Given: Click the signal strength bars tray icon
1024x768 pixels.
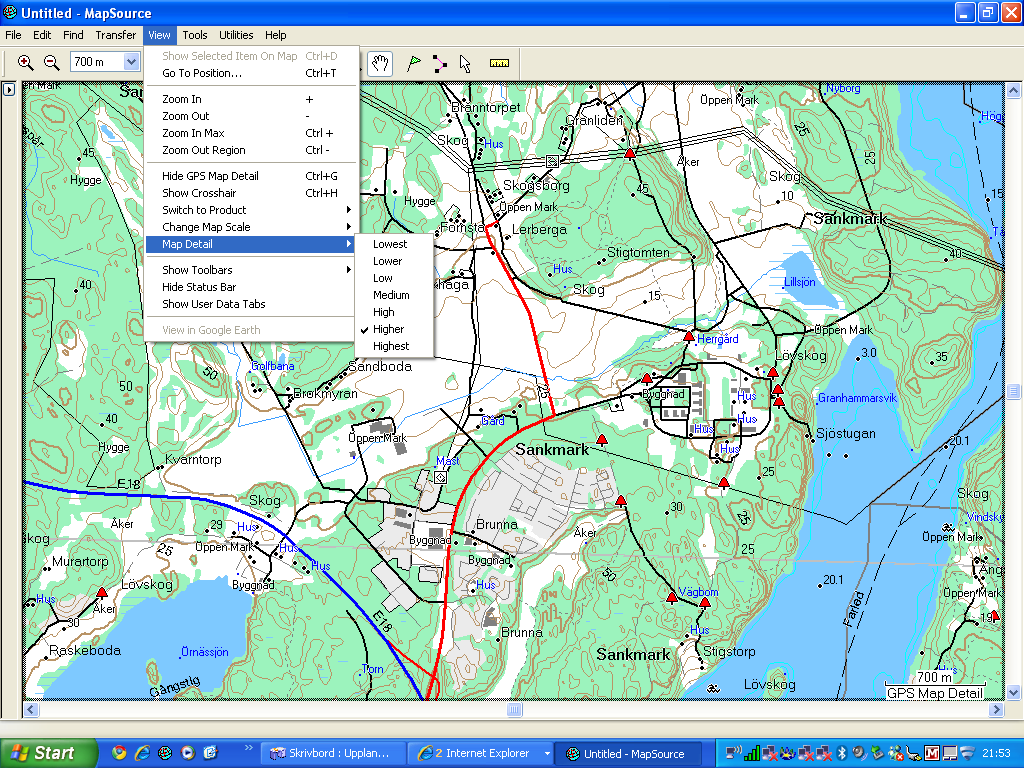Looking at the screenshot, I should point(752,754).
